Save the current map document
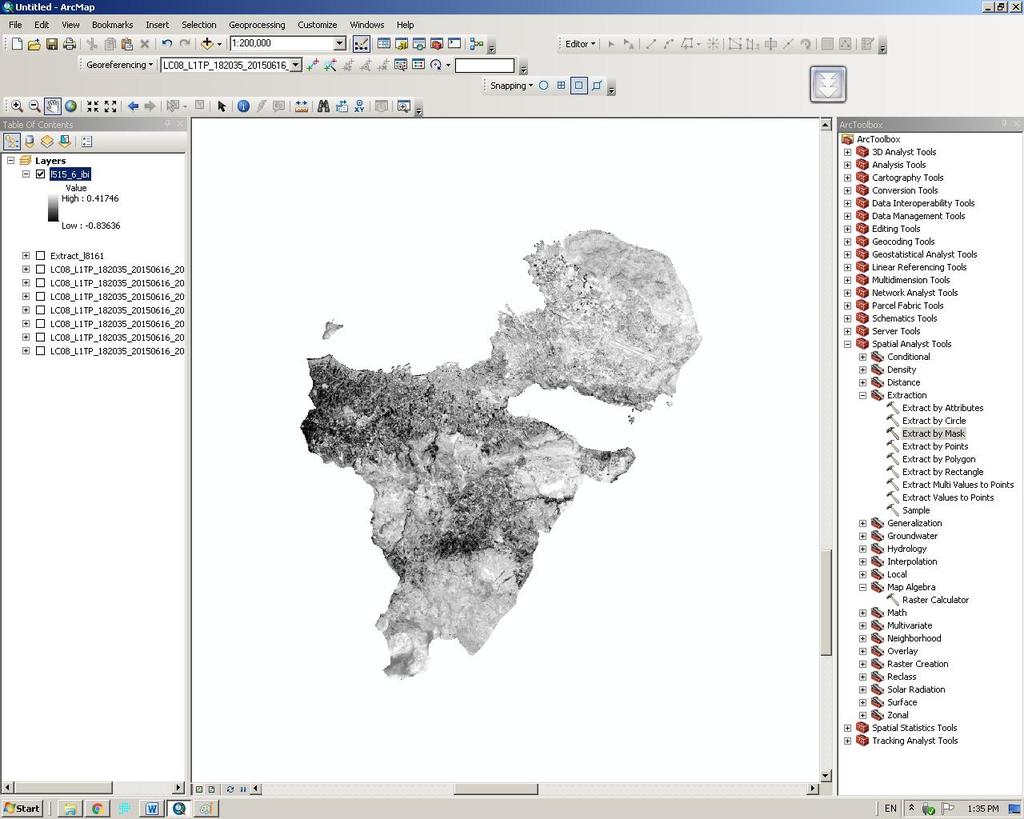Image resolution: width=1024 pixels, height=819 pixels. pos(52,44)
